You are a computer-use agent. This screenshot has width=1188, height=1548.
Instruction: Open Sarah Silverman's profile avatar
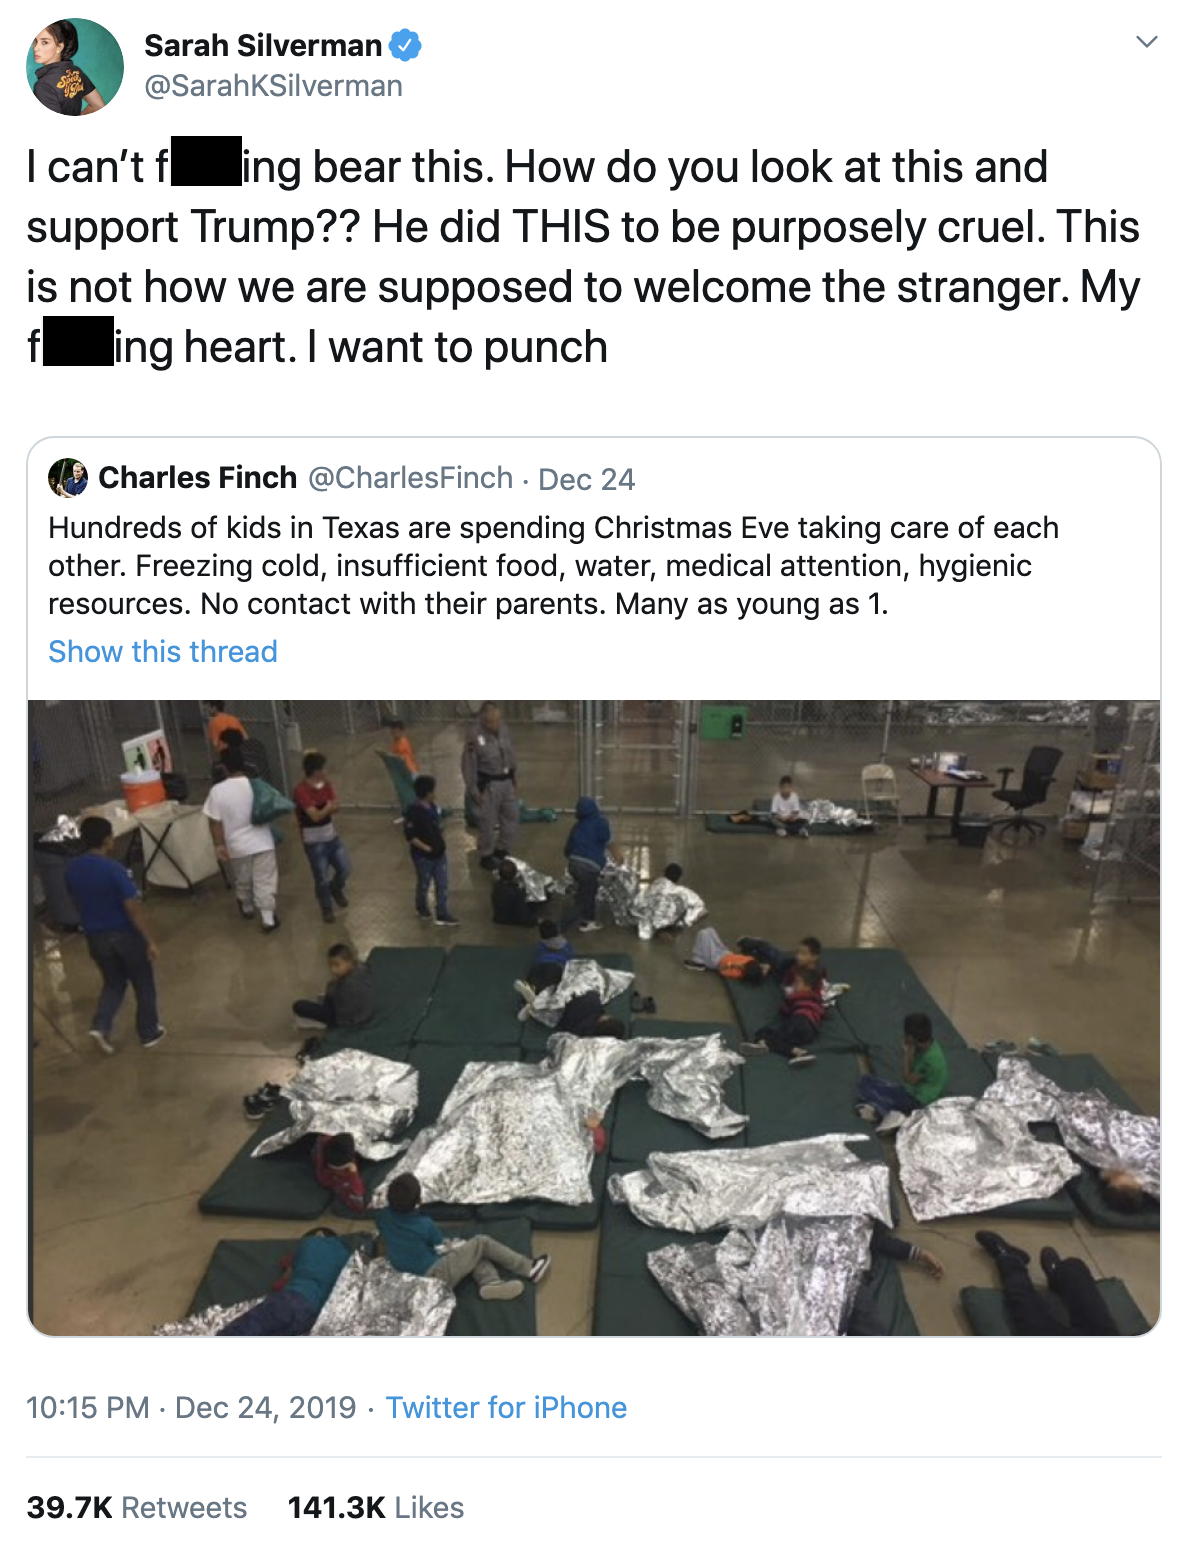click(75, 67)
